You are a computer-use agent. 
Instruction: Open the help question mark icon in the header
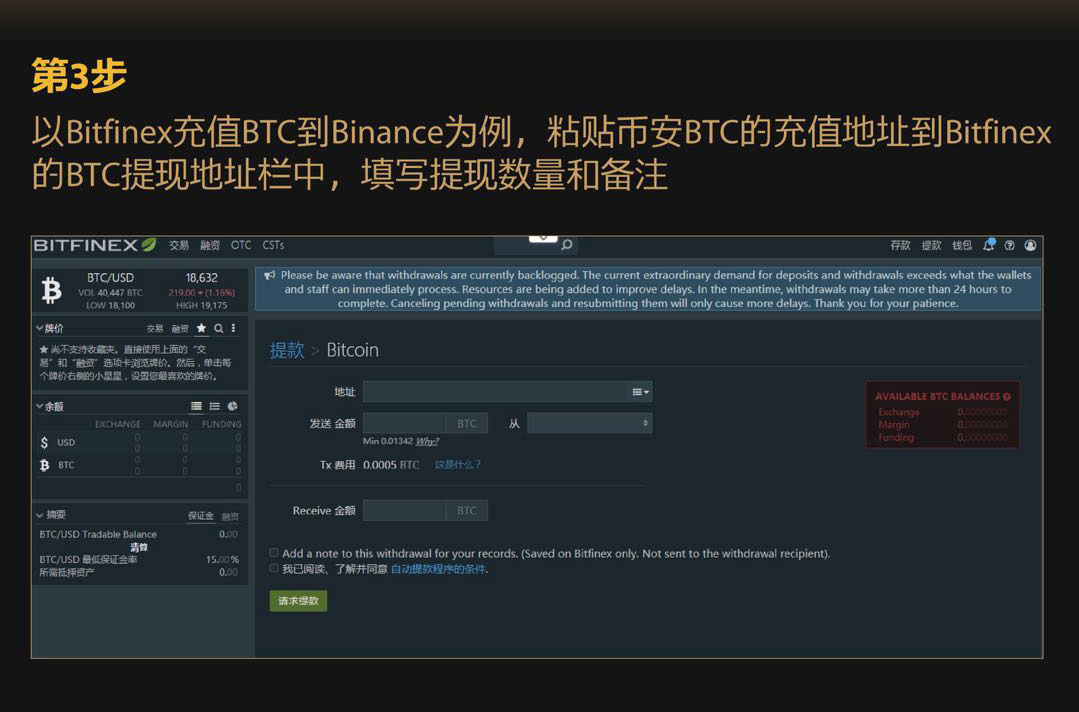(x=1009, y=246)
